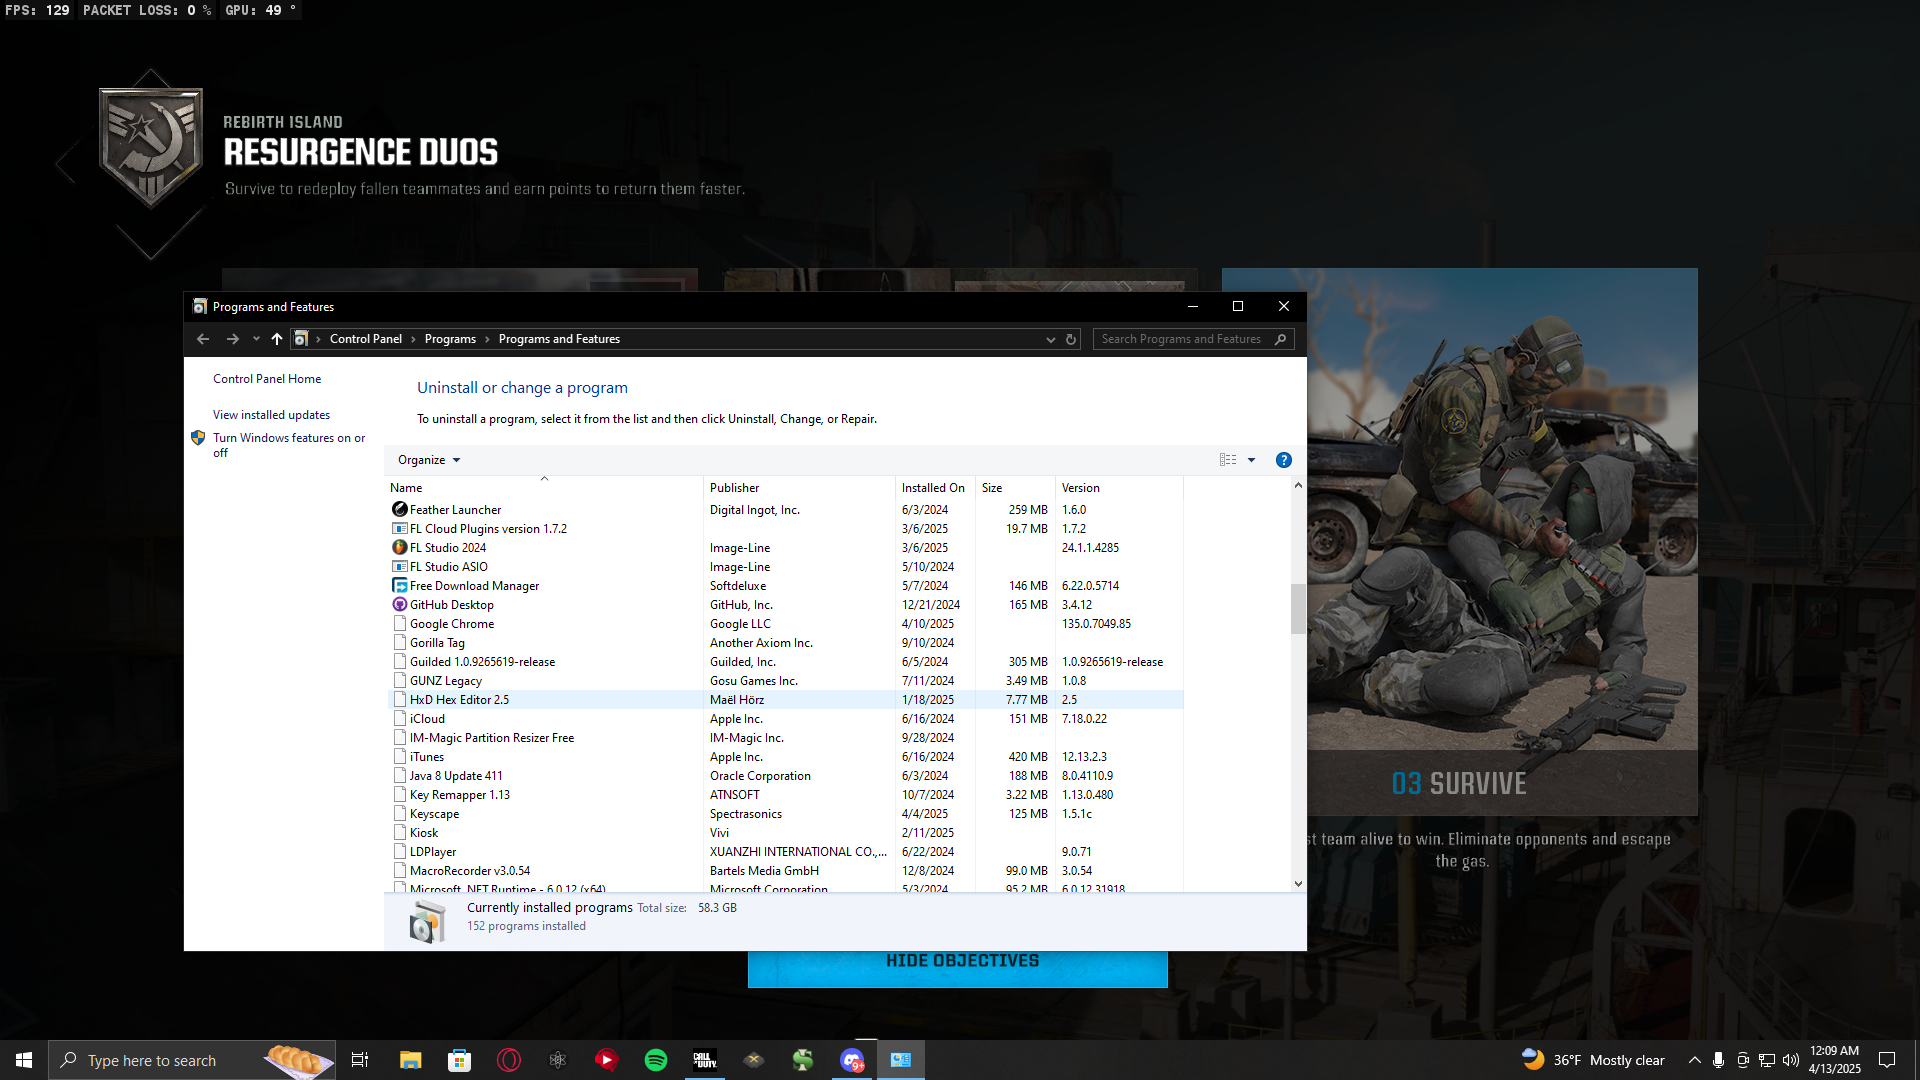Select the iTunes entry
The image size is (1920, 1080).
pos(785,757)
